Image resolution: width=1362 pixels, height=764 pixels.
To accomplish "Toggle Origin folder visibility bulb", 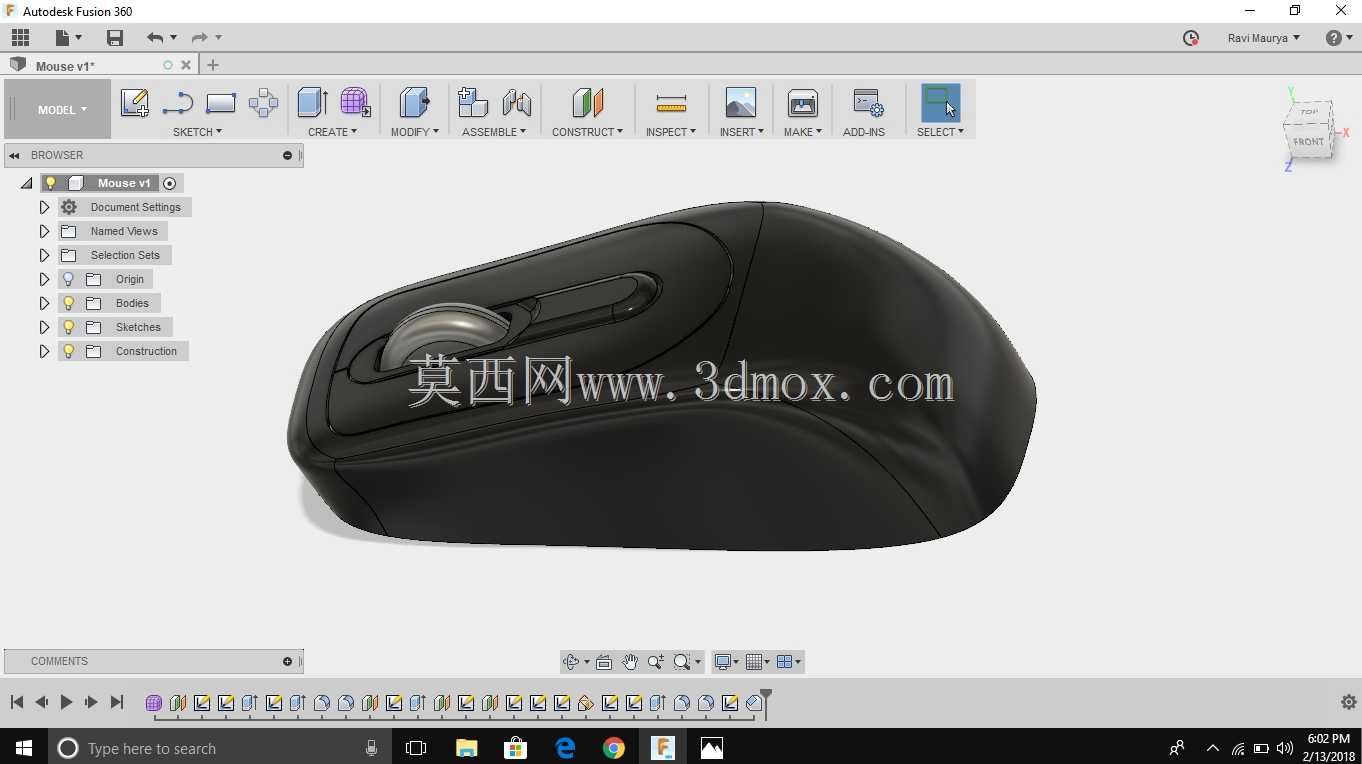I will click(68, 279).
